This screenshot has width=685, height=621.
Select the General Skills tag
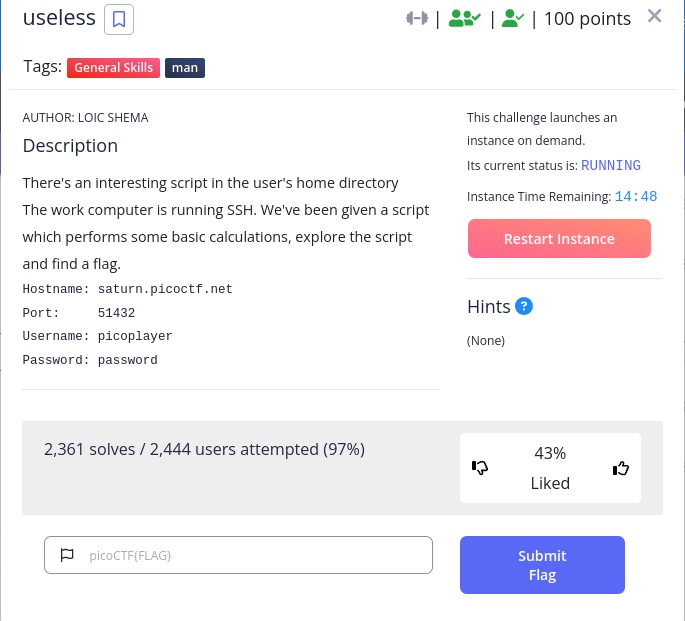coord(114,68)
